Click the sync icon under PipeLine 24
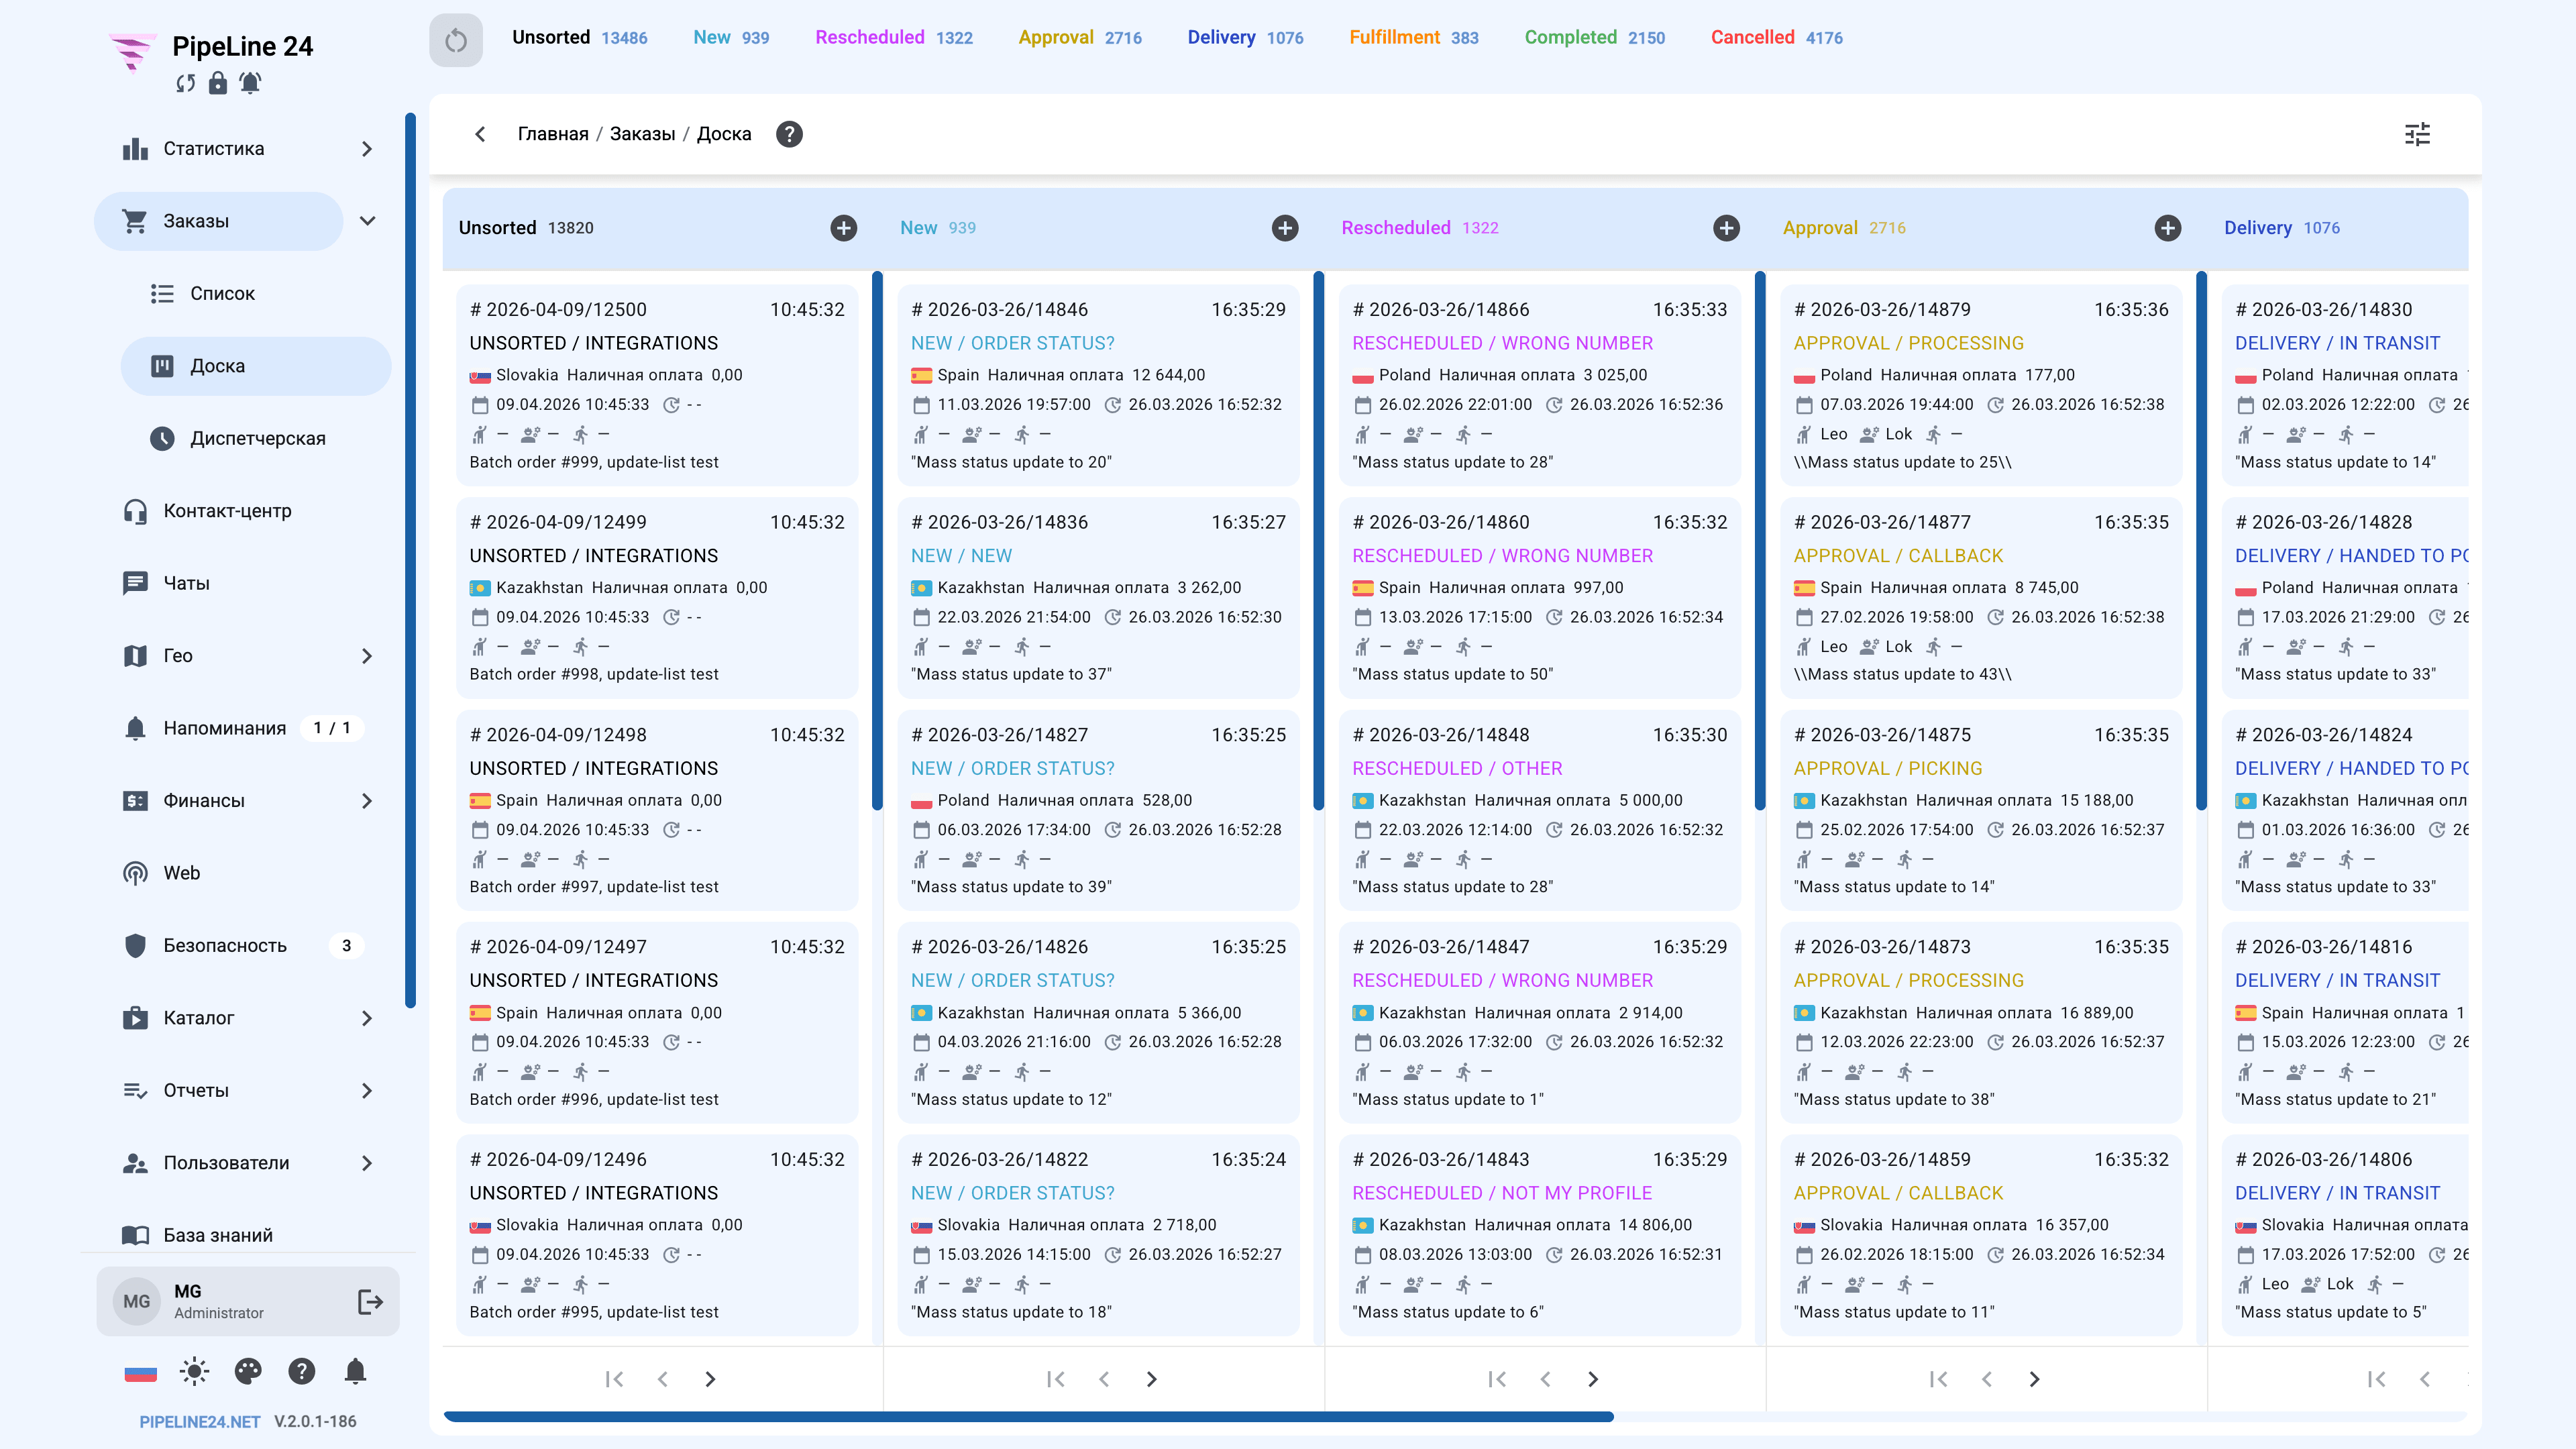 click(x=185, y=83)
